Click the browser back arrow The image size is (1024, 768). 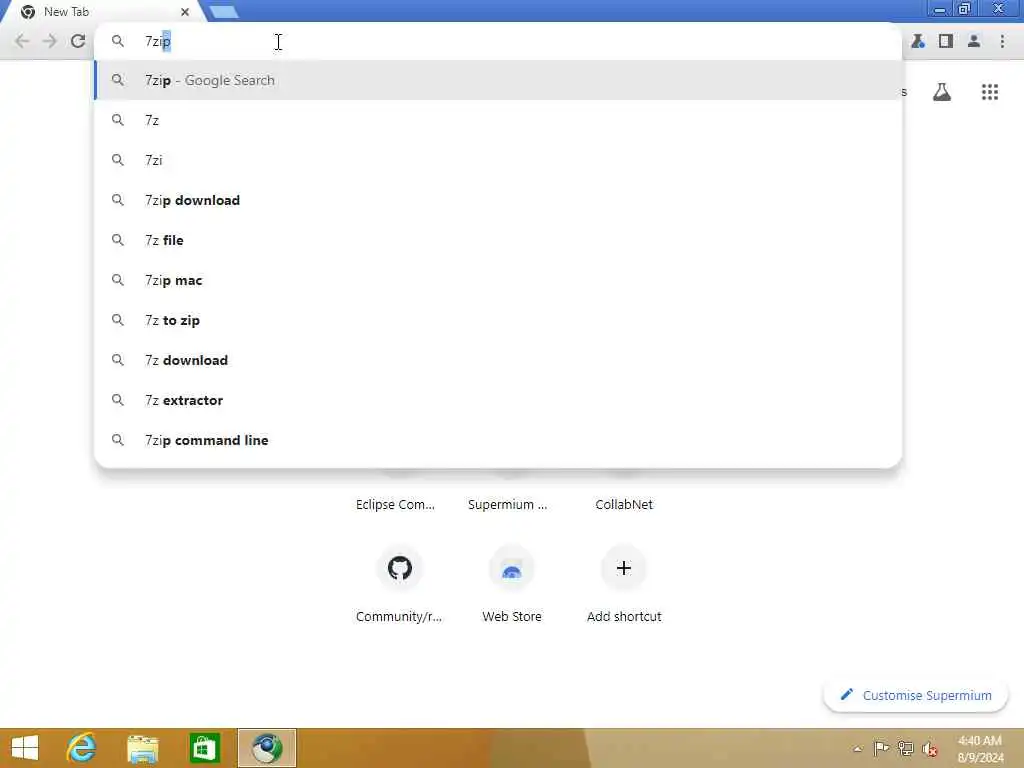tap(22, 41)
